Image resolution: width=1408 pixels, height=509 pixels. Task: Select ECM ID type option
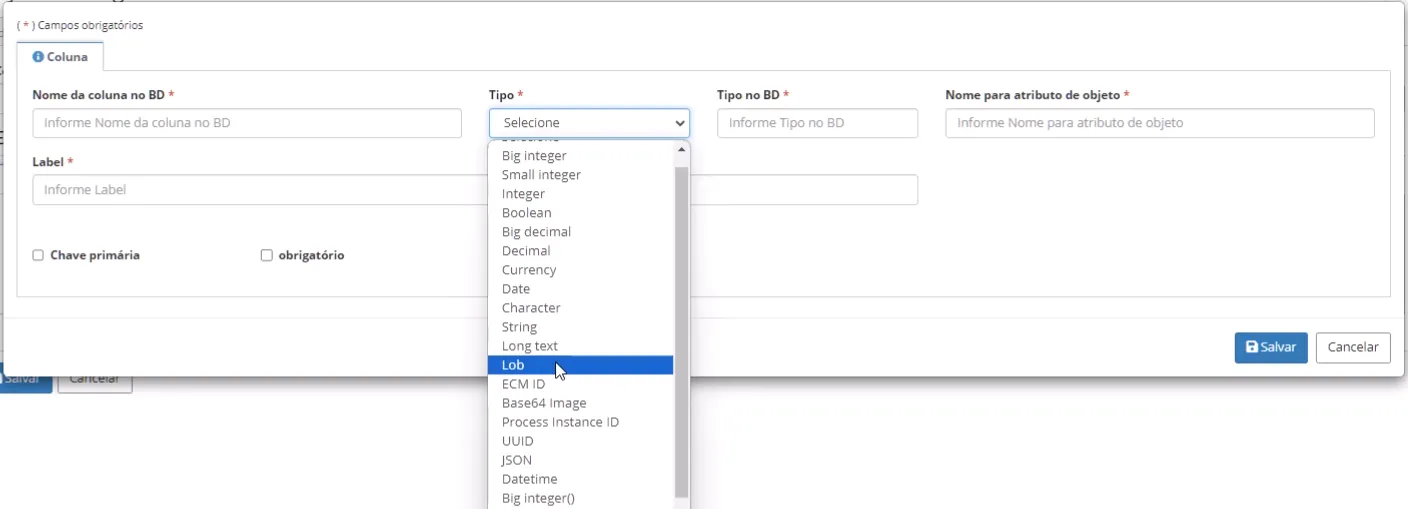click(x=580, y=384)
